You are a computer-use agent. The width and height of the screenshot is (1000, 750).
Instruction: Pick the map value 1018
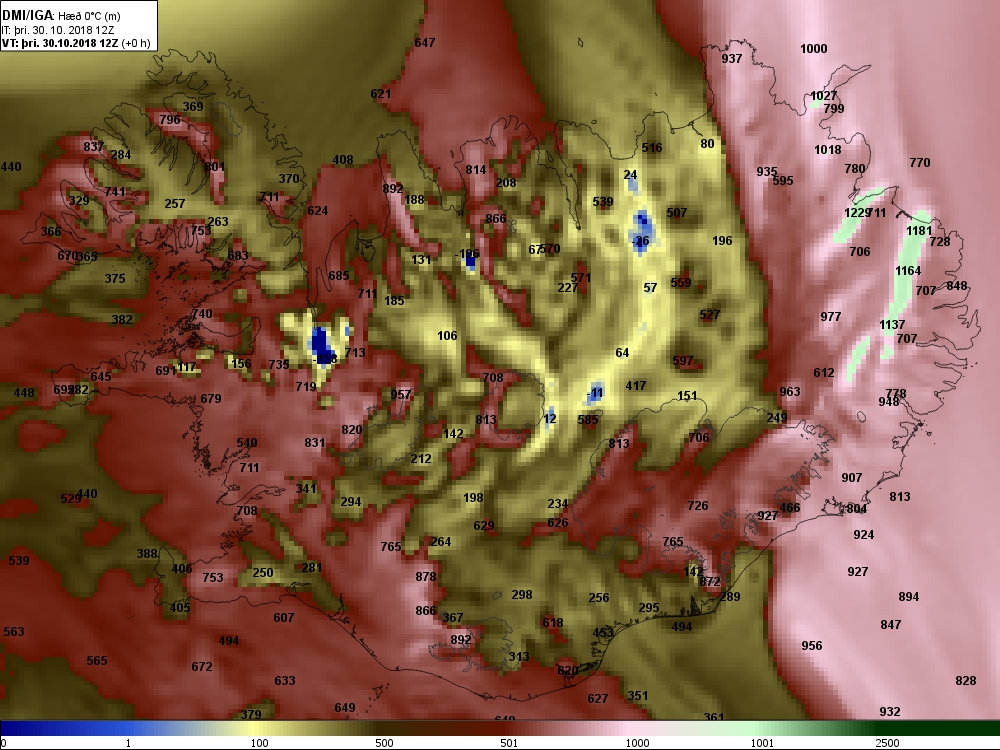pyautogui.click(x=828, y=150)
